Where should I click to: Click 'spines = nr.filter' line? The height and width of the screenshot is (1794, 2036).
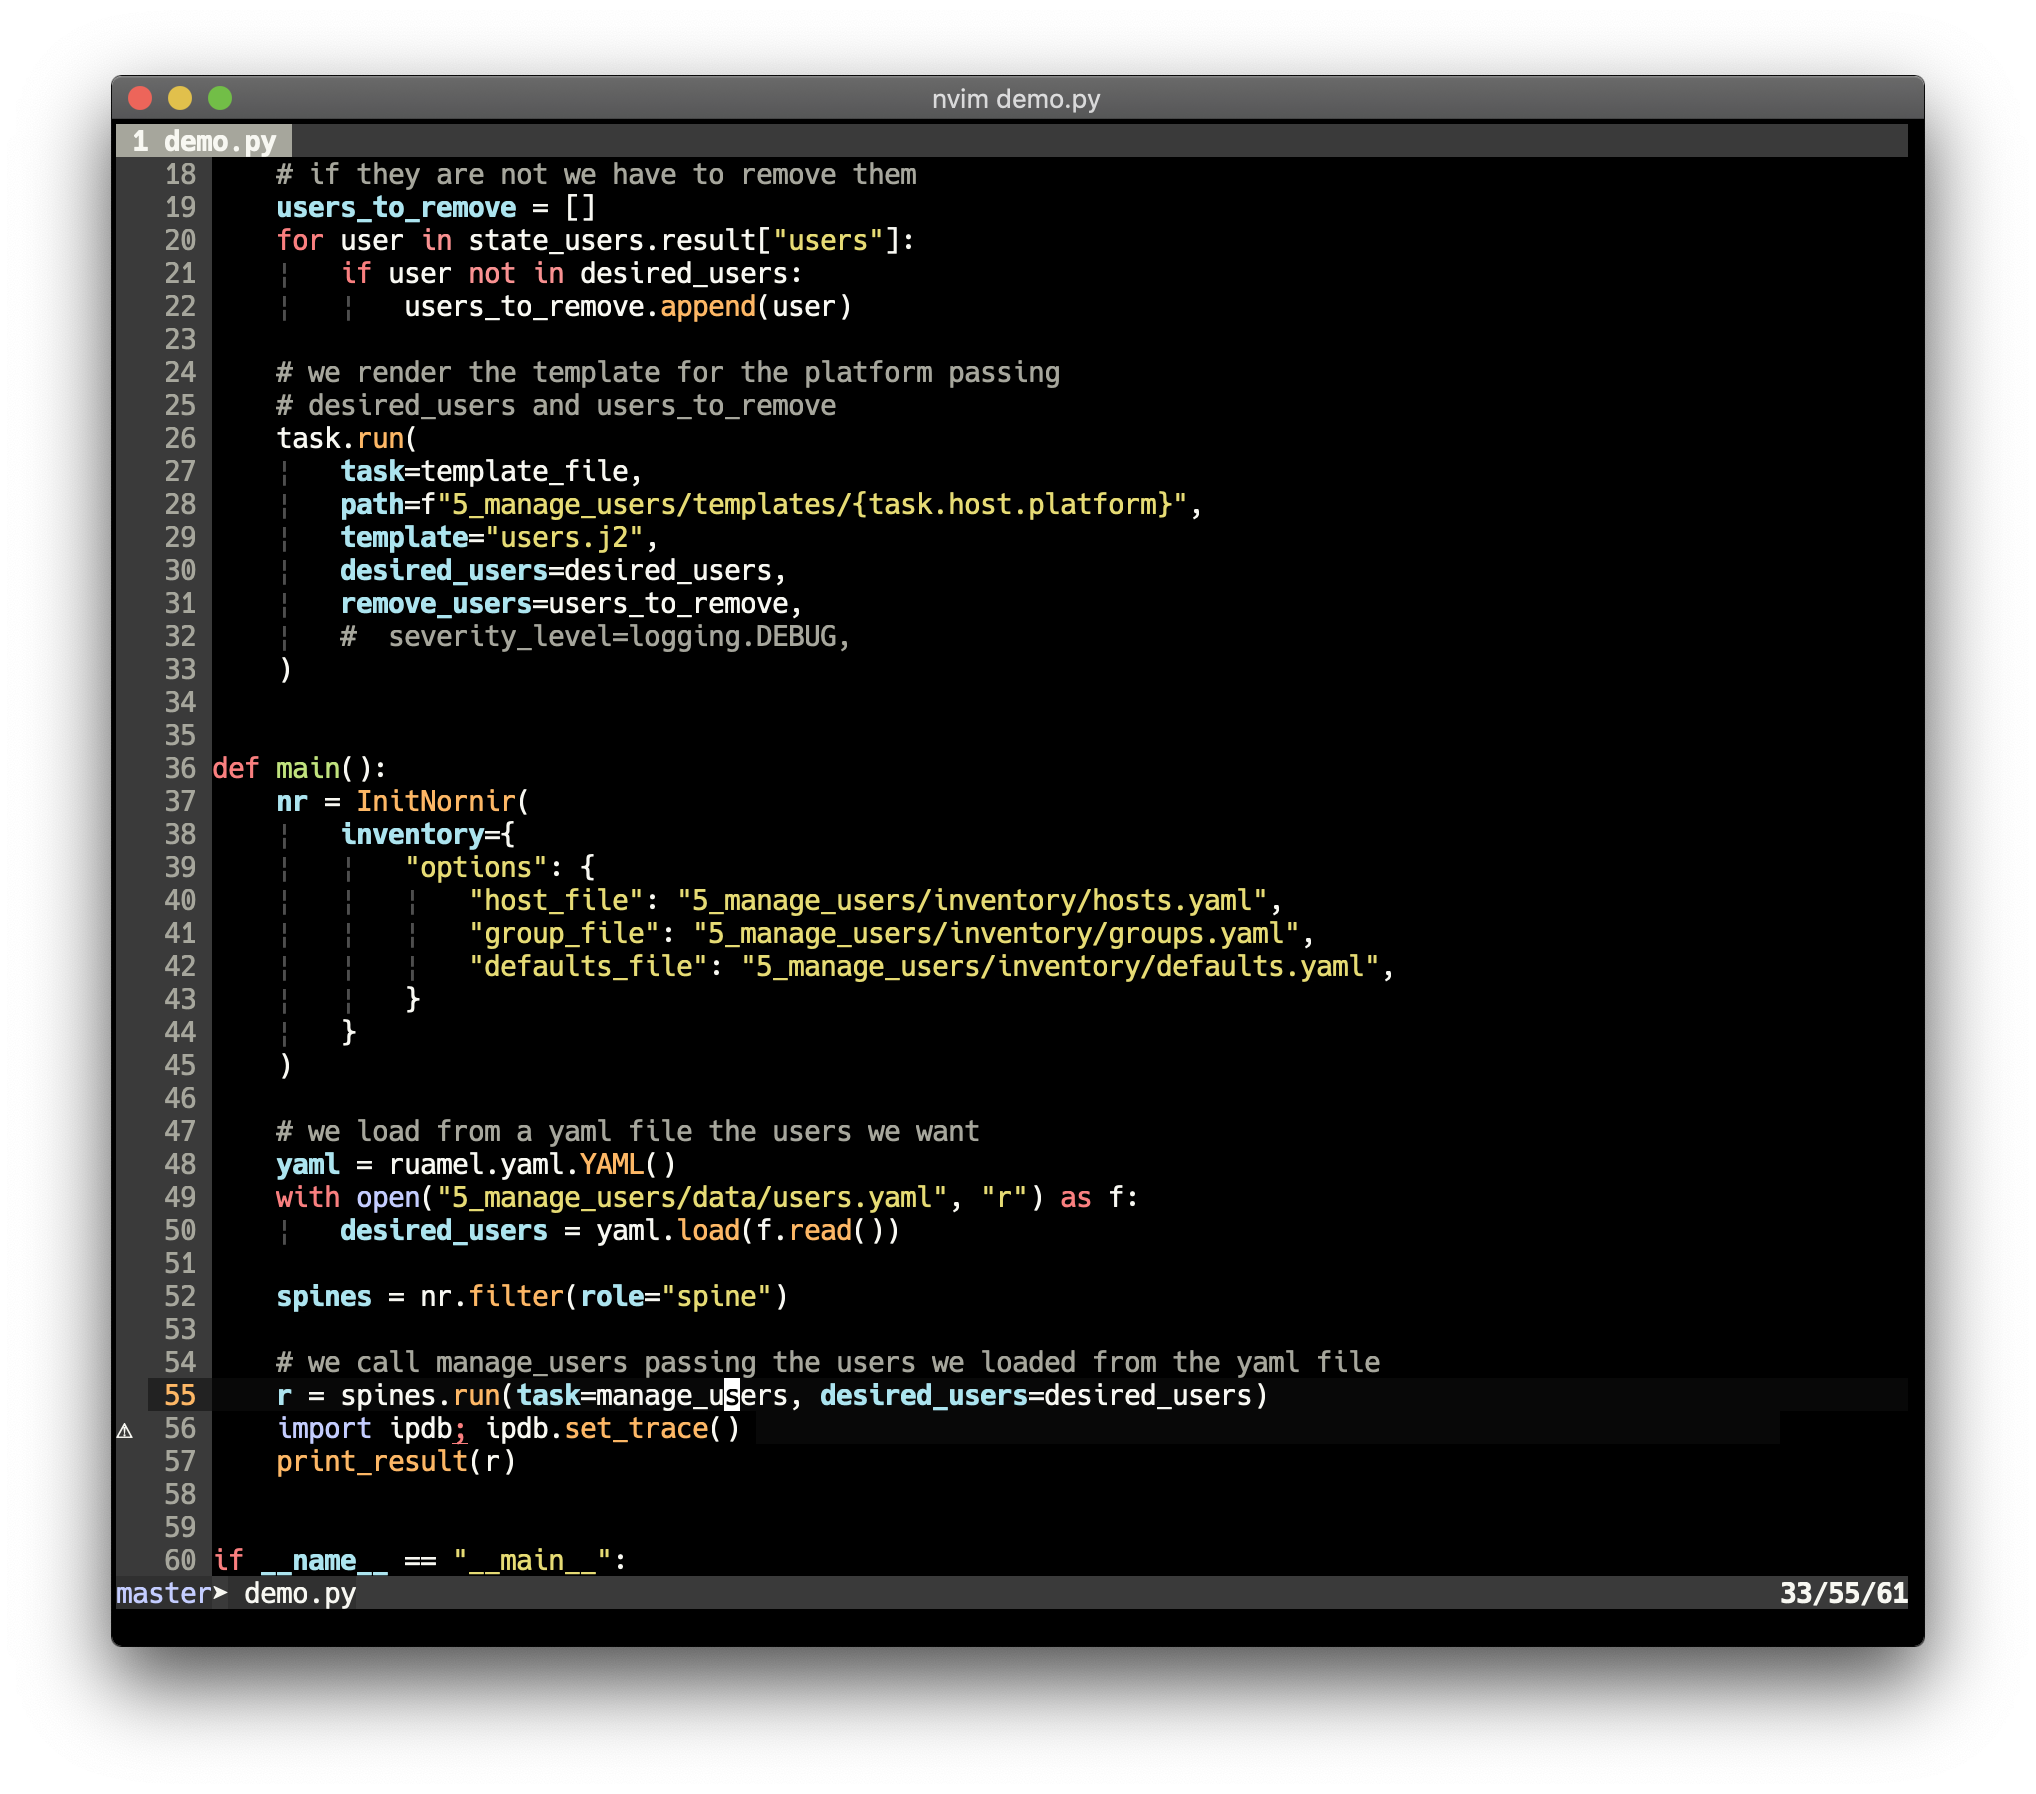532,1296
